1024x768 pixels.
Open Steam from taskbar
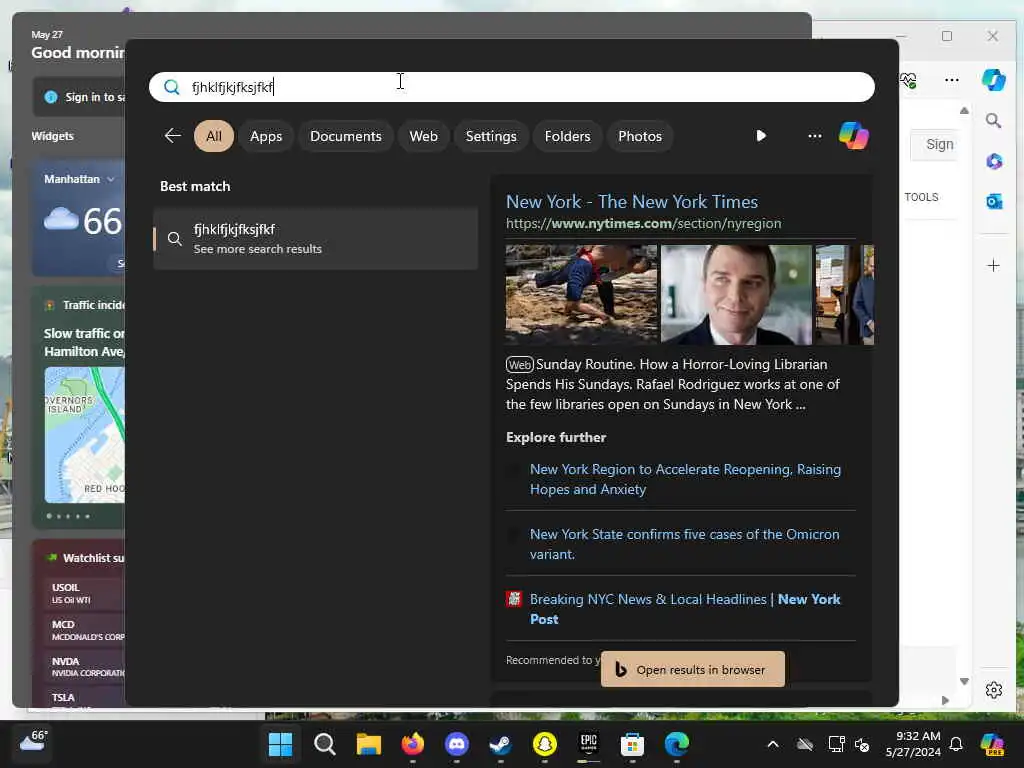(501, 744)
